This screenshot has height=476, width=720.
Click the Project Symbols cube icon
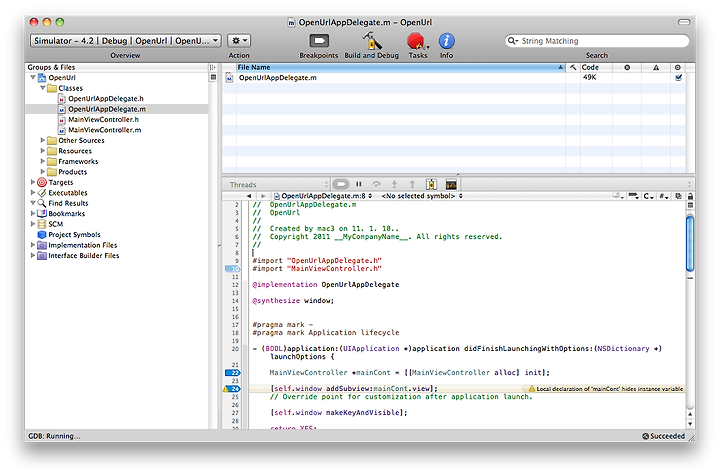tap(42, 235)
